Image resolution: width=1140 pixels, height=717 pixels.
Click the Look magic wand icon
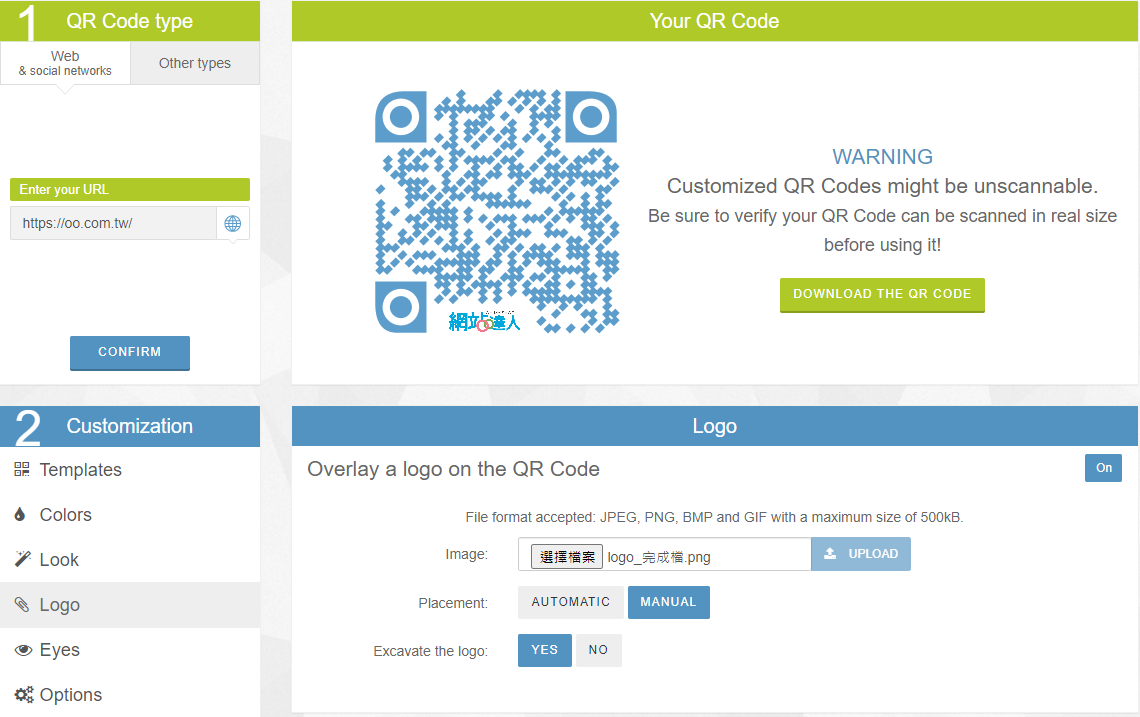[23, 559]
